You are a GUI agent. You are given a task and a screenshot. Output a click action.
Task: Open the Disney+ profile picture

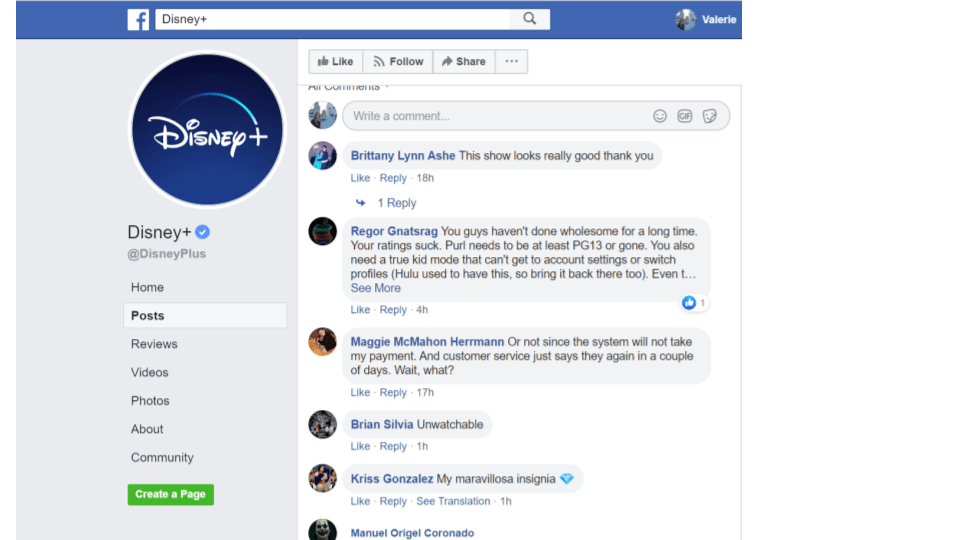point(208,129)
